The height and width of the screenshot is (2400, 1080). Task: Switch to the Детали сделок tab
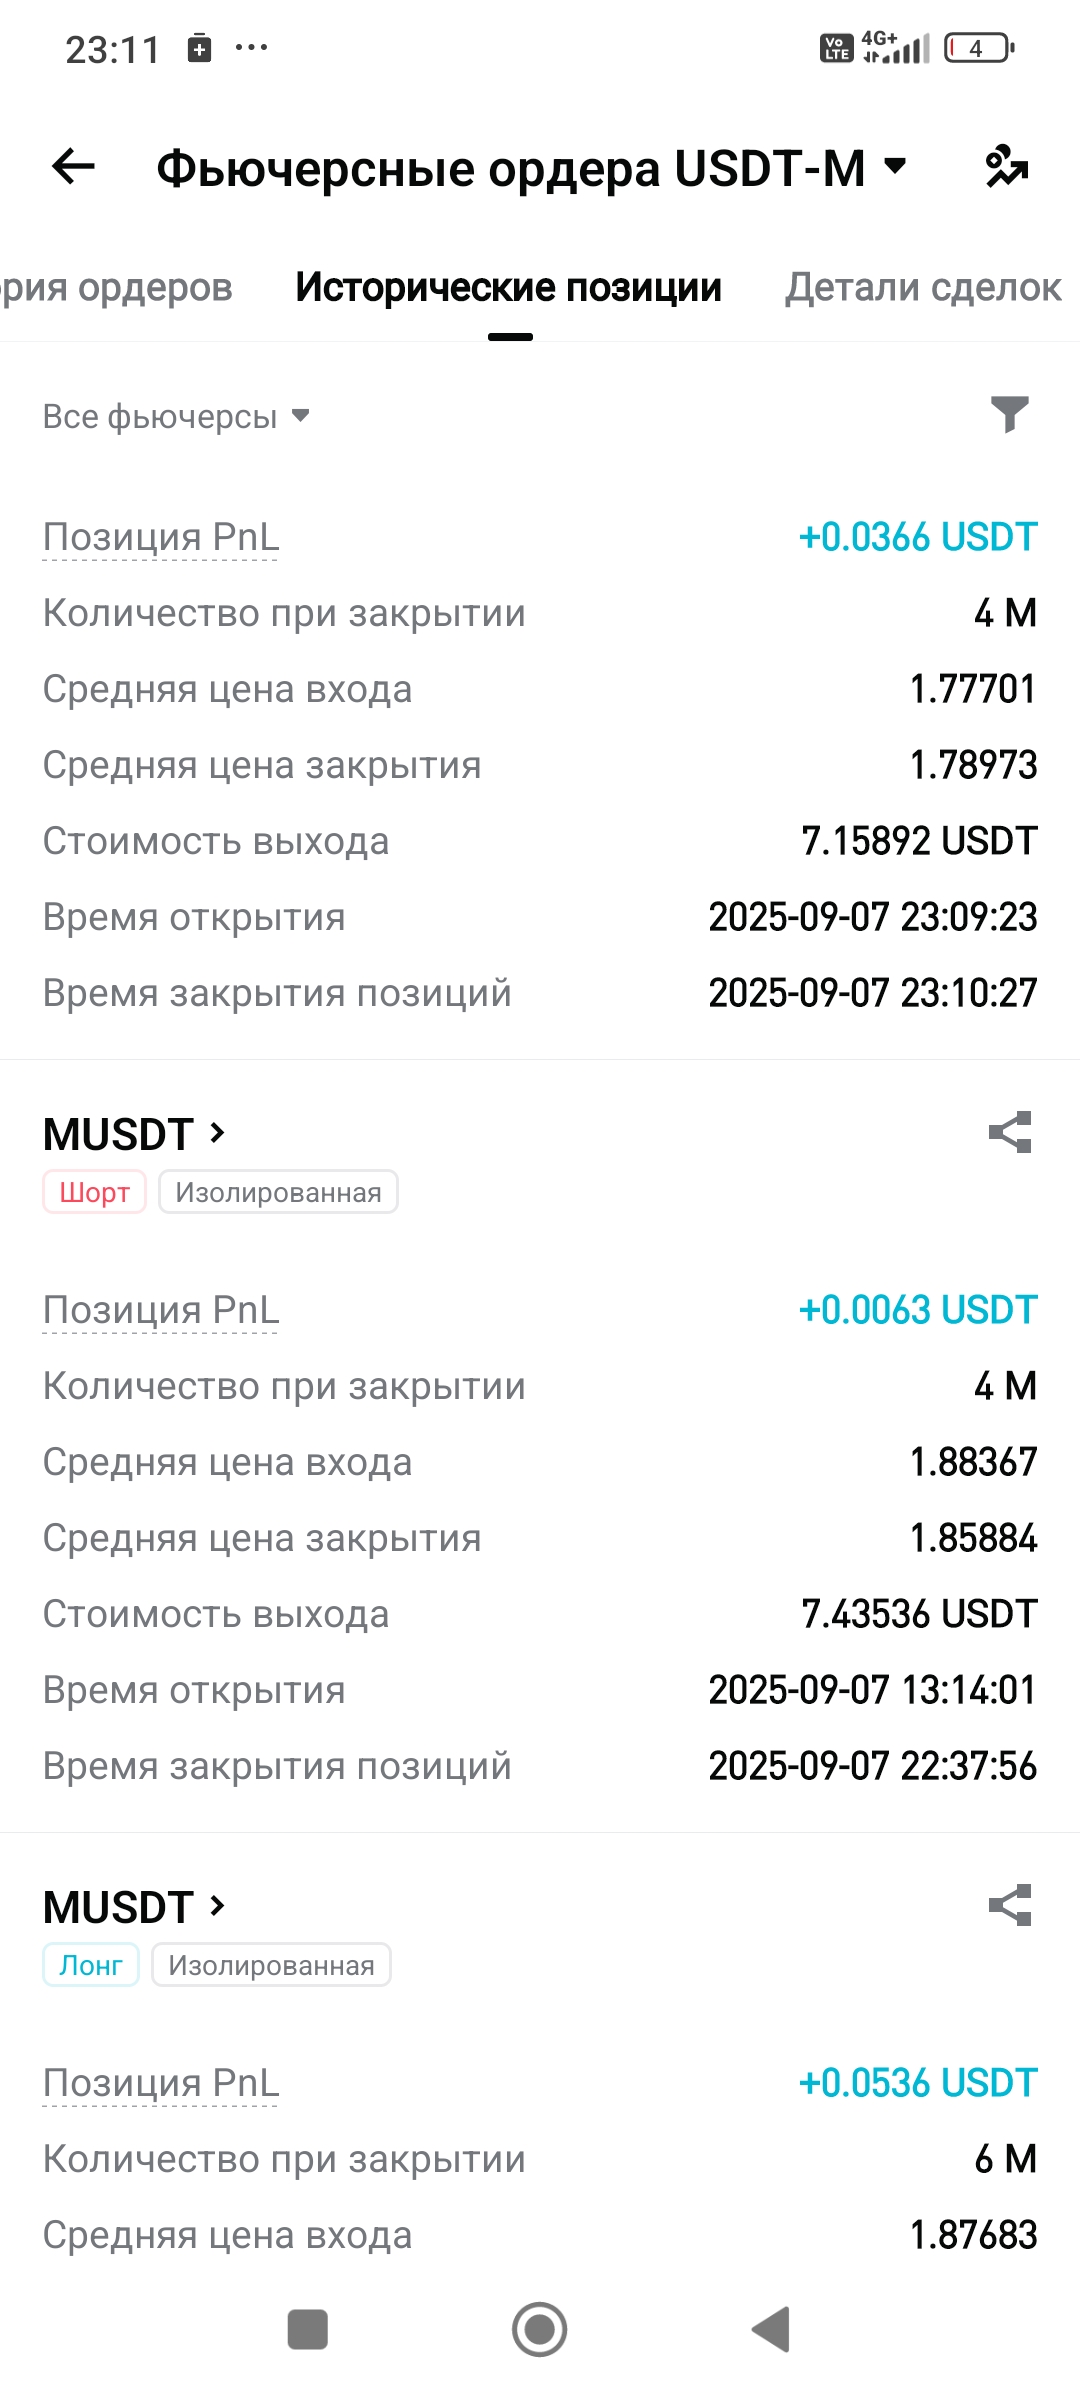pos(922,288)
